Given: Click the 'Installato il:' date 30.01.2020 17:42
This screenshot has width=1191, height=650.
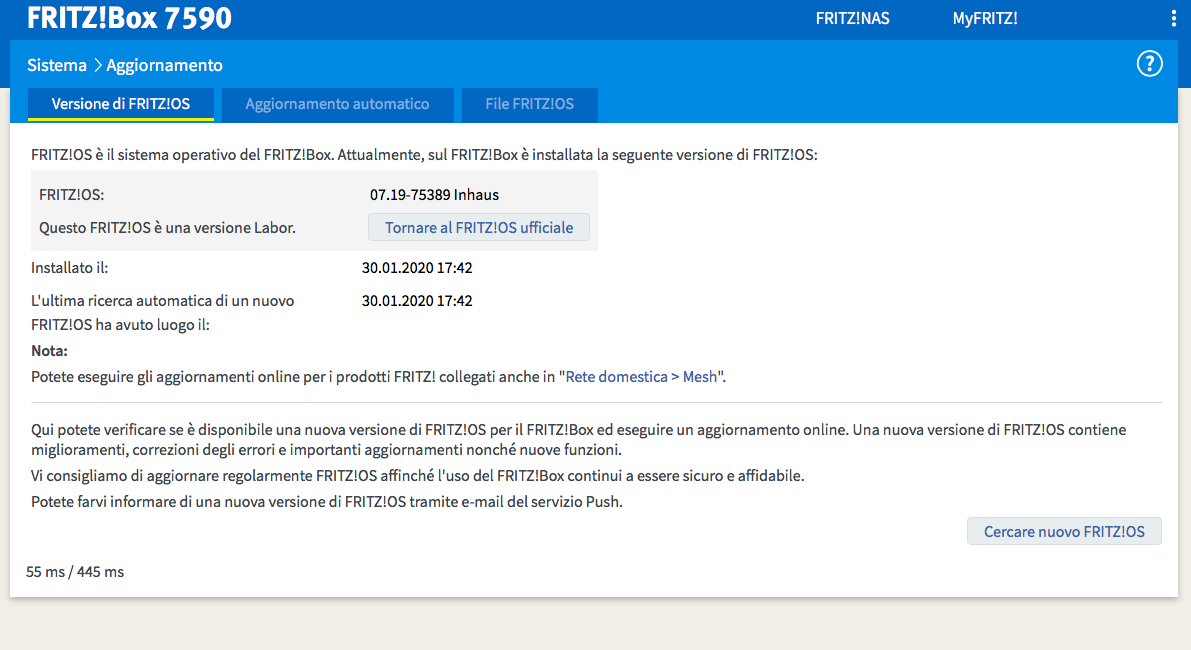Looking at the screenshot, I should click(x=416, y=267).
